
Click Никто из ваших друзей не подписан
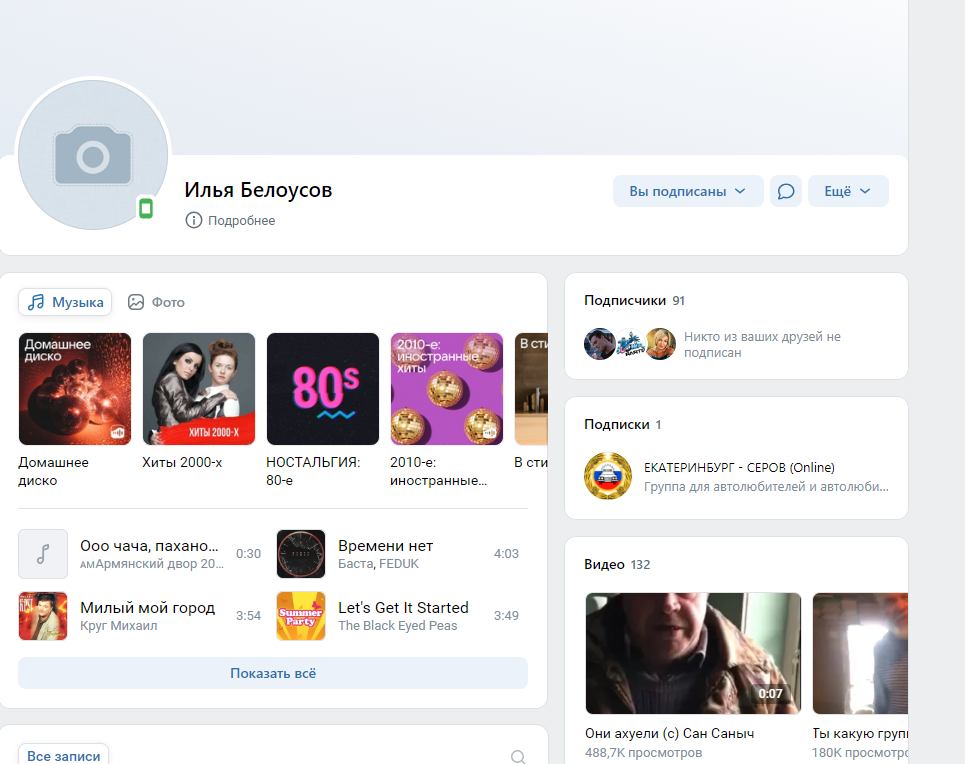pos(762,345)
